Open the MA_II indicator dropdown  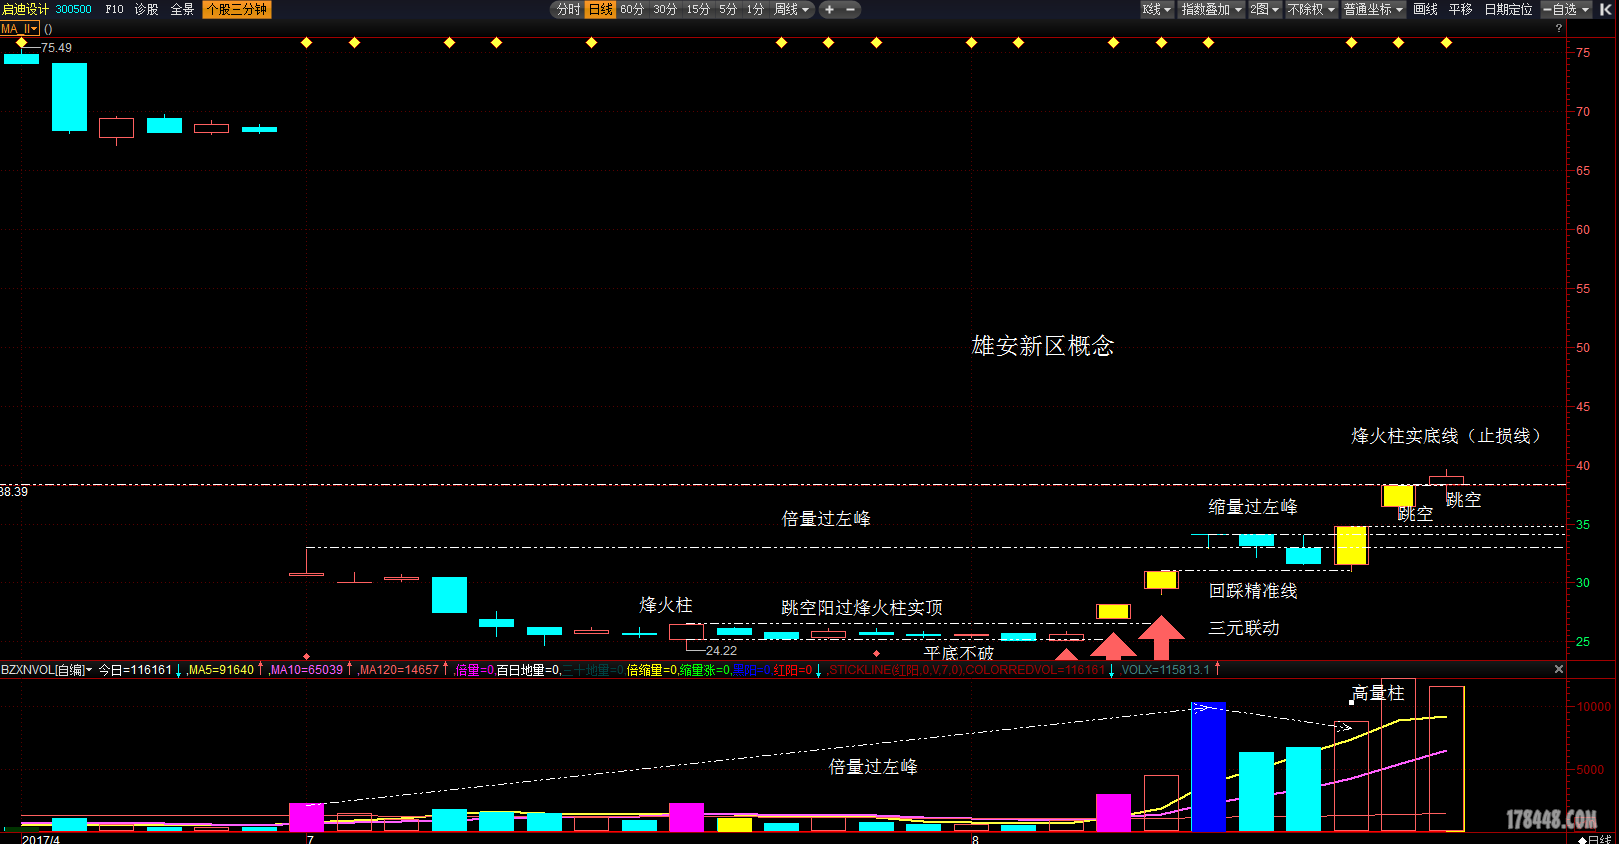click(20, 29)
